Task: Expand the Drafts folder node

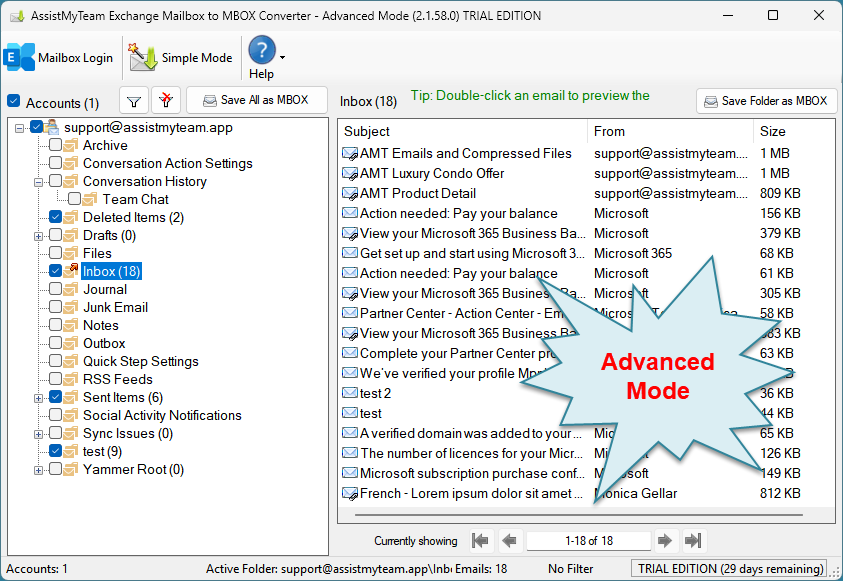Action: point(39,236)
